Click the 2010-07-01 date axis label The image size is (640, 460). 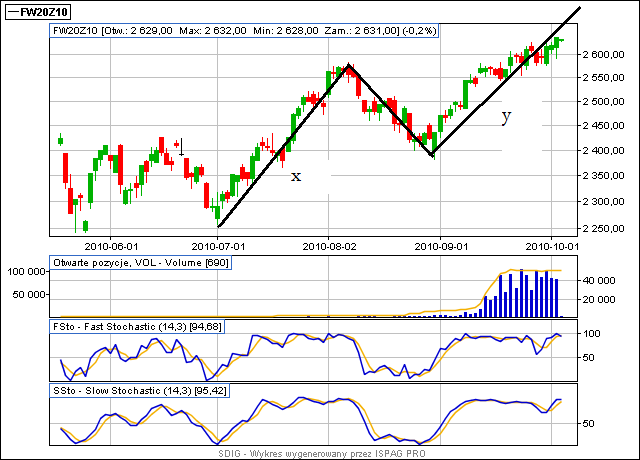pyautogui.click(x=219, y=243)
